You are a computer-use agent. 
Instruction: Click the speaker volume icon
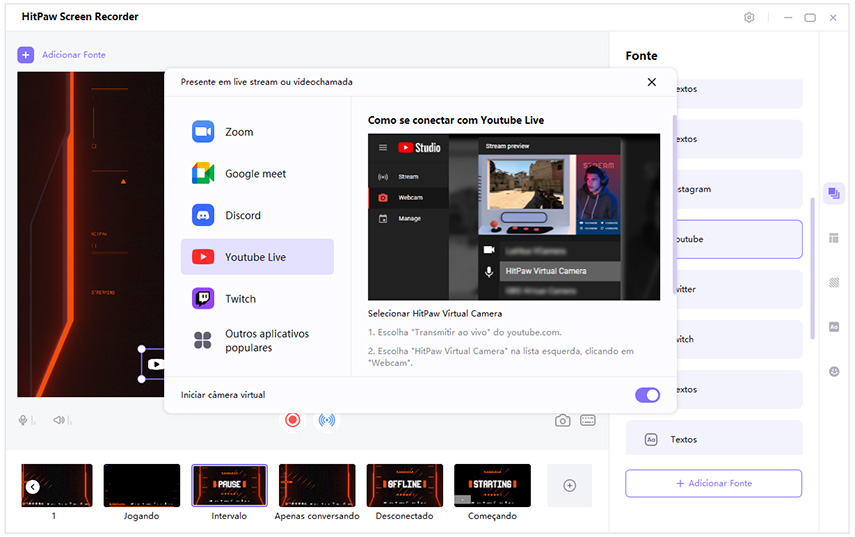pyautogui.click(x=59, y=420)
